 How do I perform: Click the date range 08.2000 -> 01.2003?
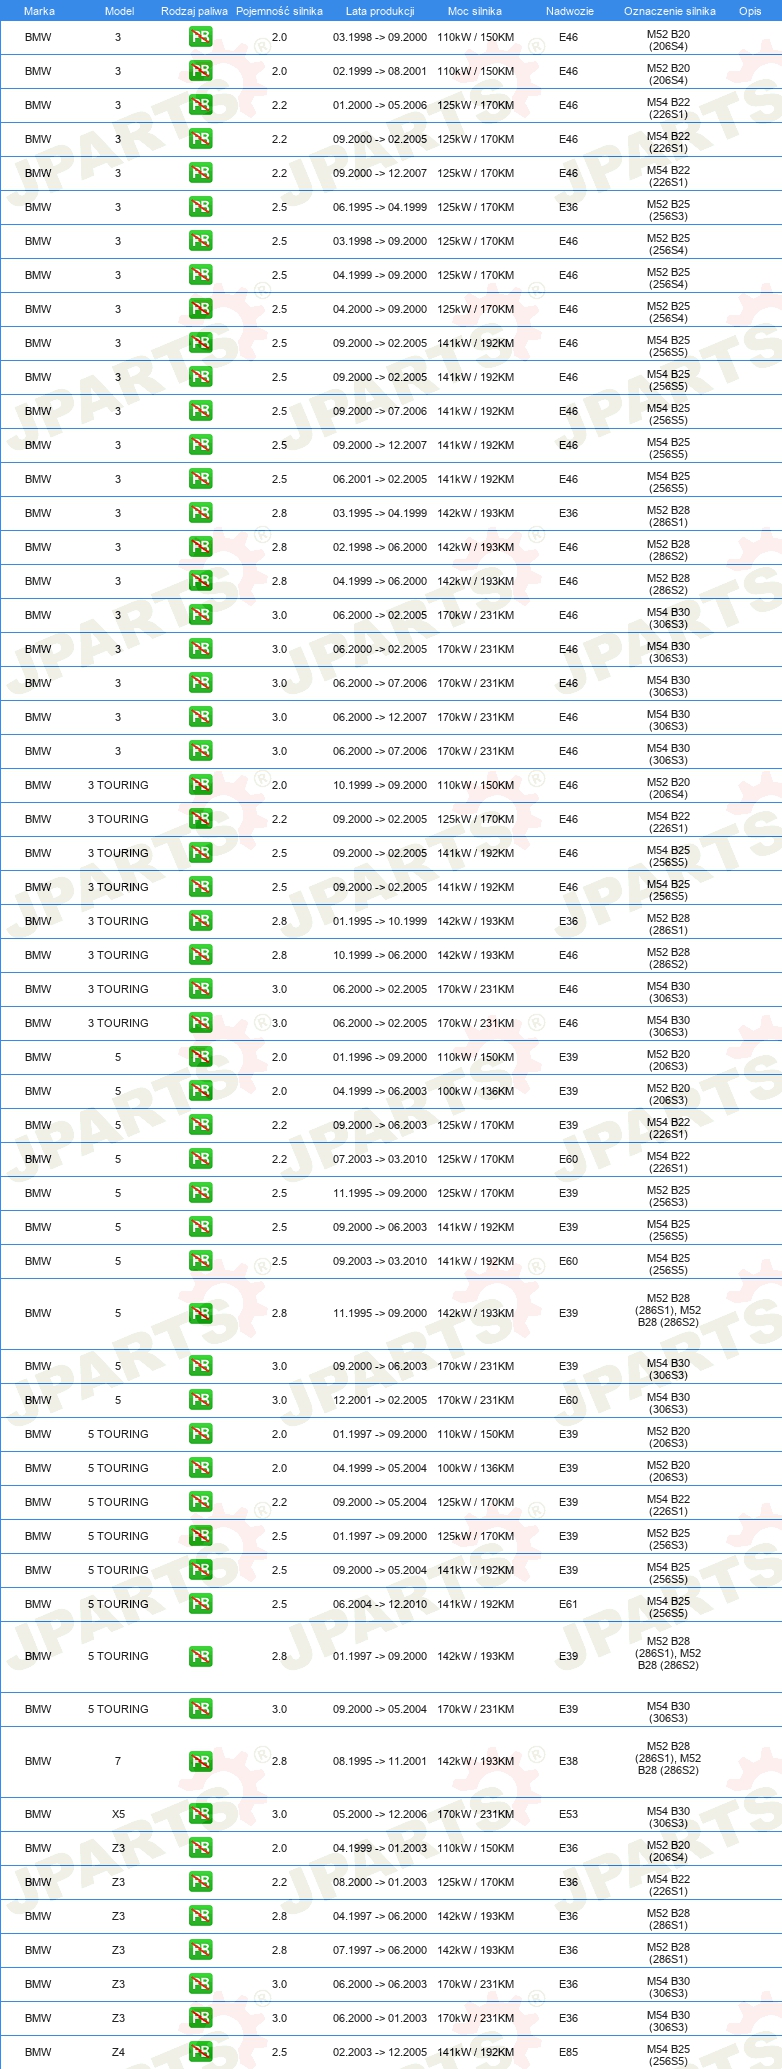tap(380, 1882)
